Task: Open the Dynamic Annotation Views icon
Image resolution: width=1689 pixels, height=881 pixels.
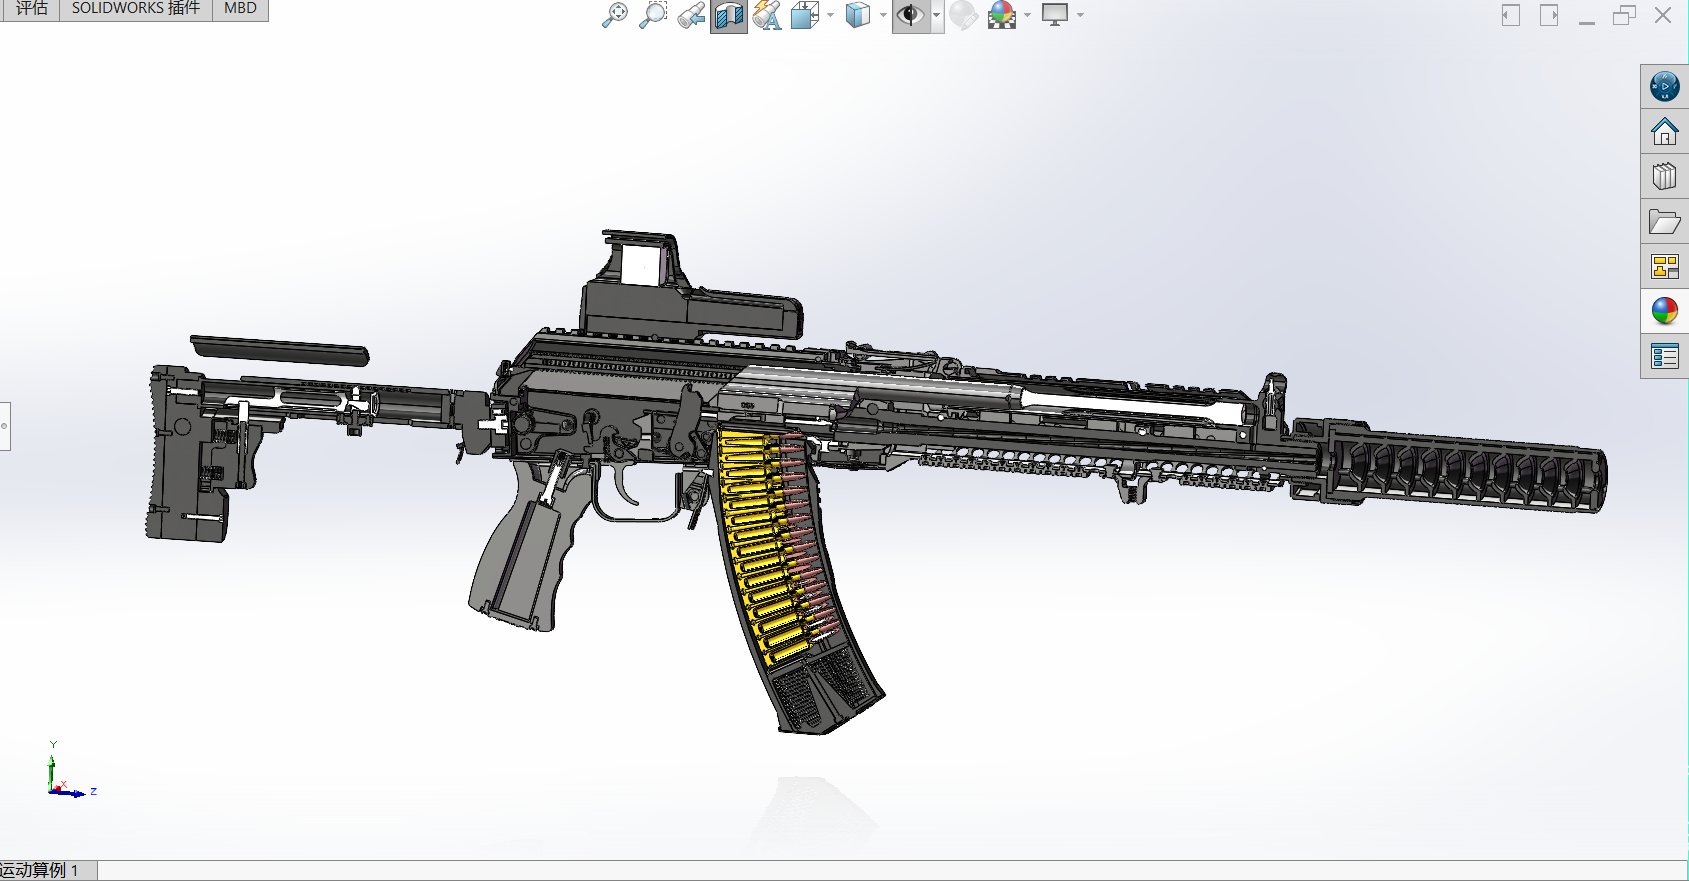Action: 767,15
